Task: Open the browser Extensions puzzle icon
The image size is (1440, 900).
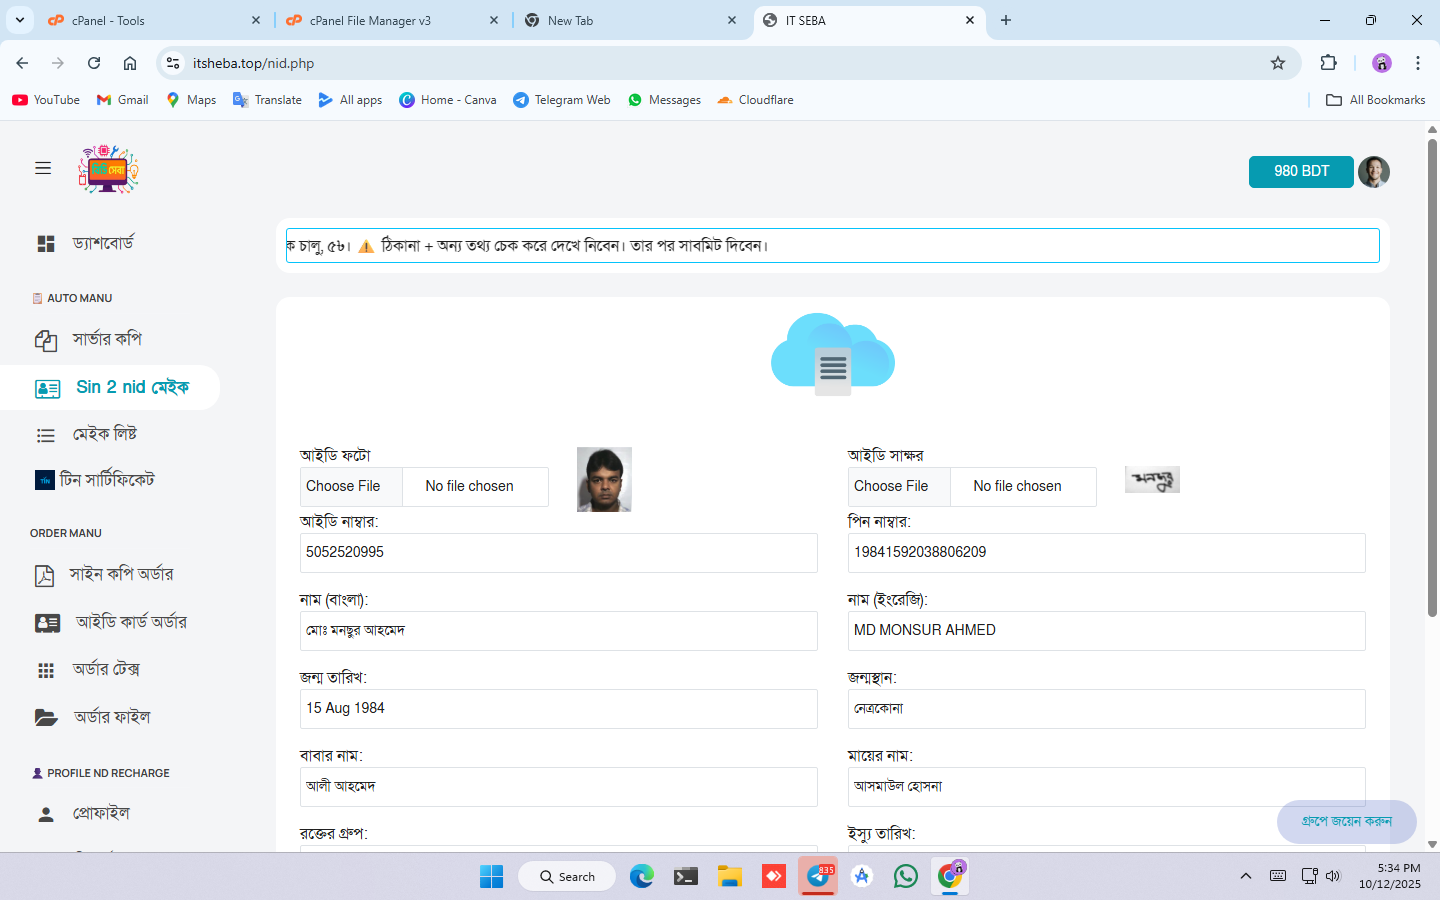Action: point(1328,63)
